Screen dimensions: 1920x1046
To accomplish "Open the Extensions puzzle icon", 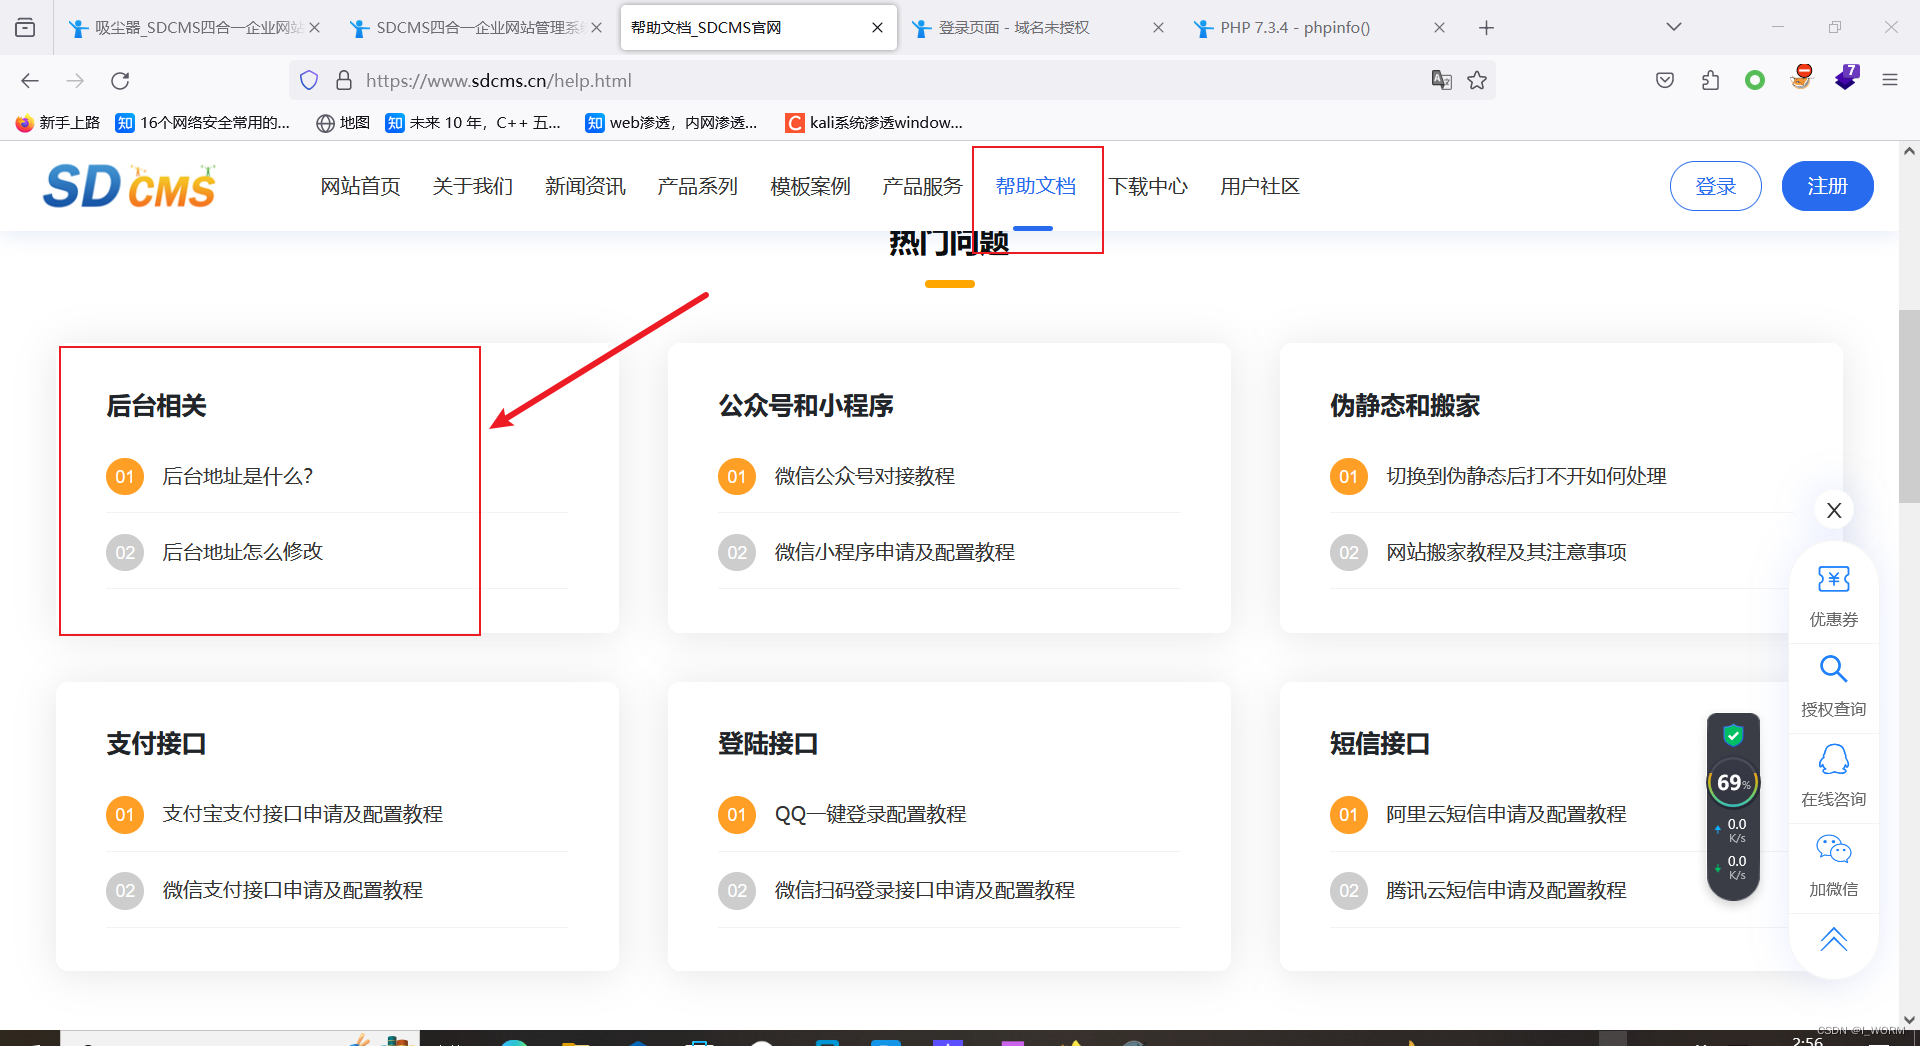I will pos(1710,80).
